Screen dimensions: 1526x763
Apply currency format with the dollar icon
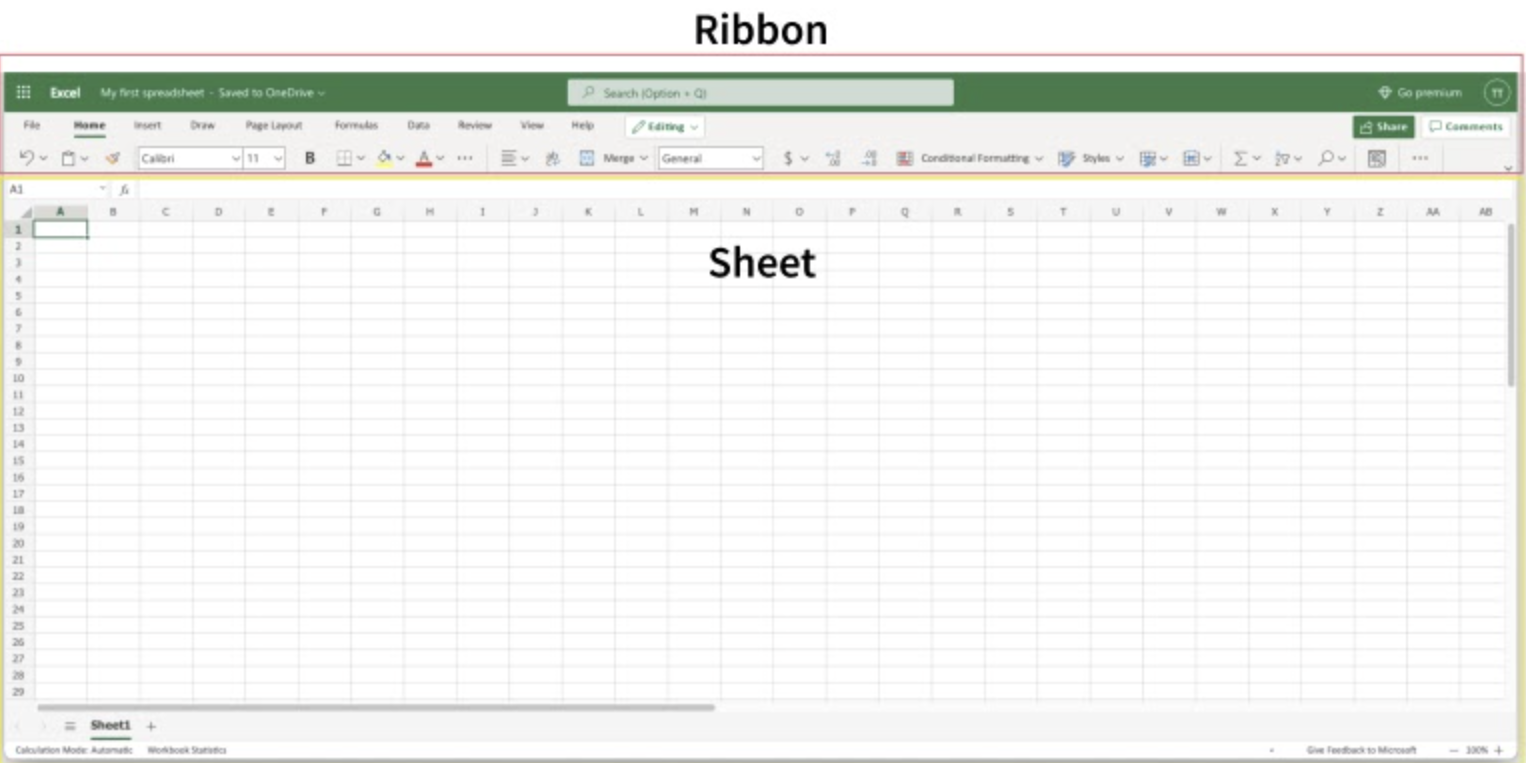click(789, 157)
